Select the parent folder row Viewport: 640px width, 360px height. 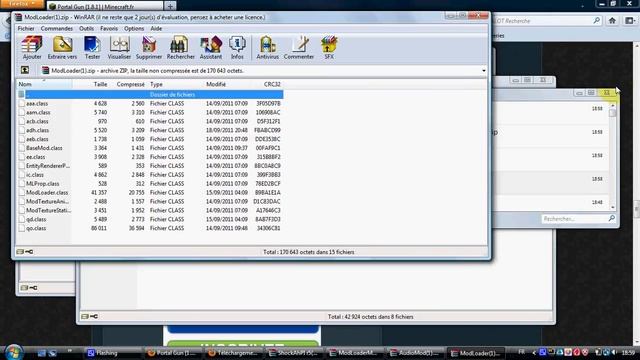pos(150,94)
